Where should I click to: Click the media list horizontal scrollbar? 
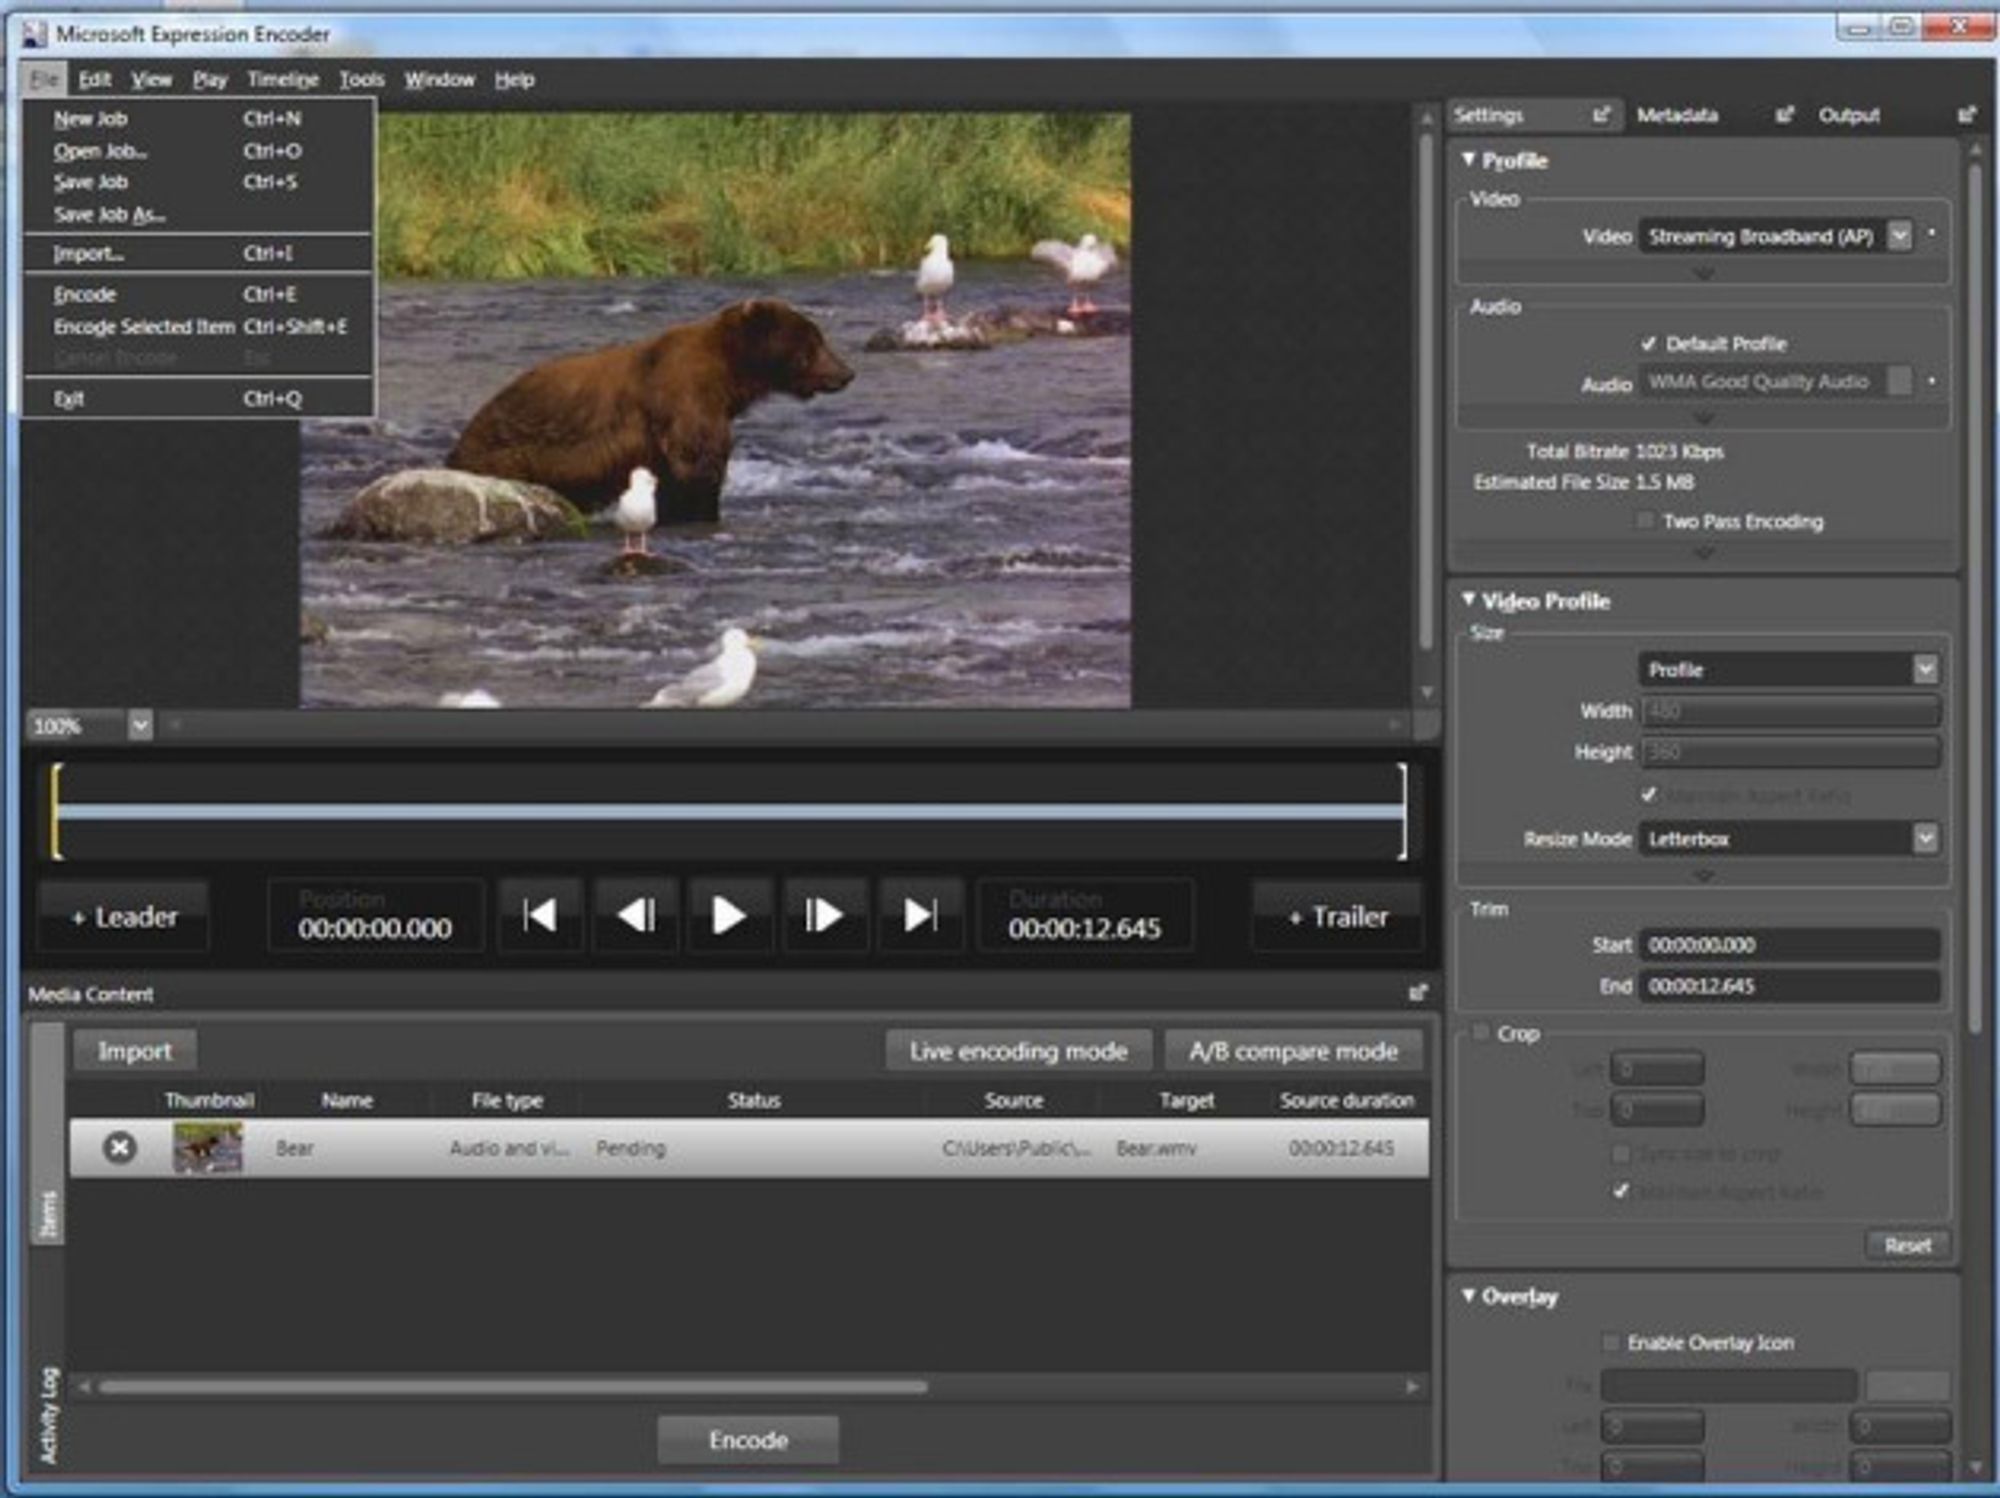coord(512,1387)
